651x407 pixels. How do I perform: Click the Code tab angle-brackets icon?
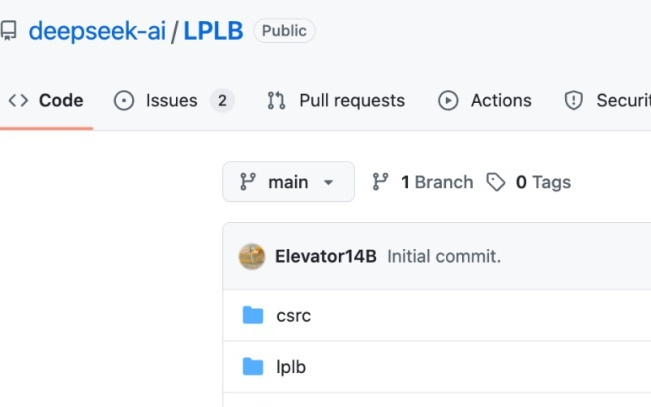tap(17, 100)
